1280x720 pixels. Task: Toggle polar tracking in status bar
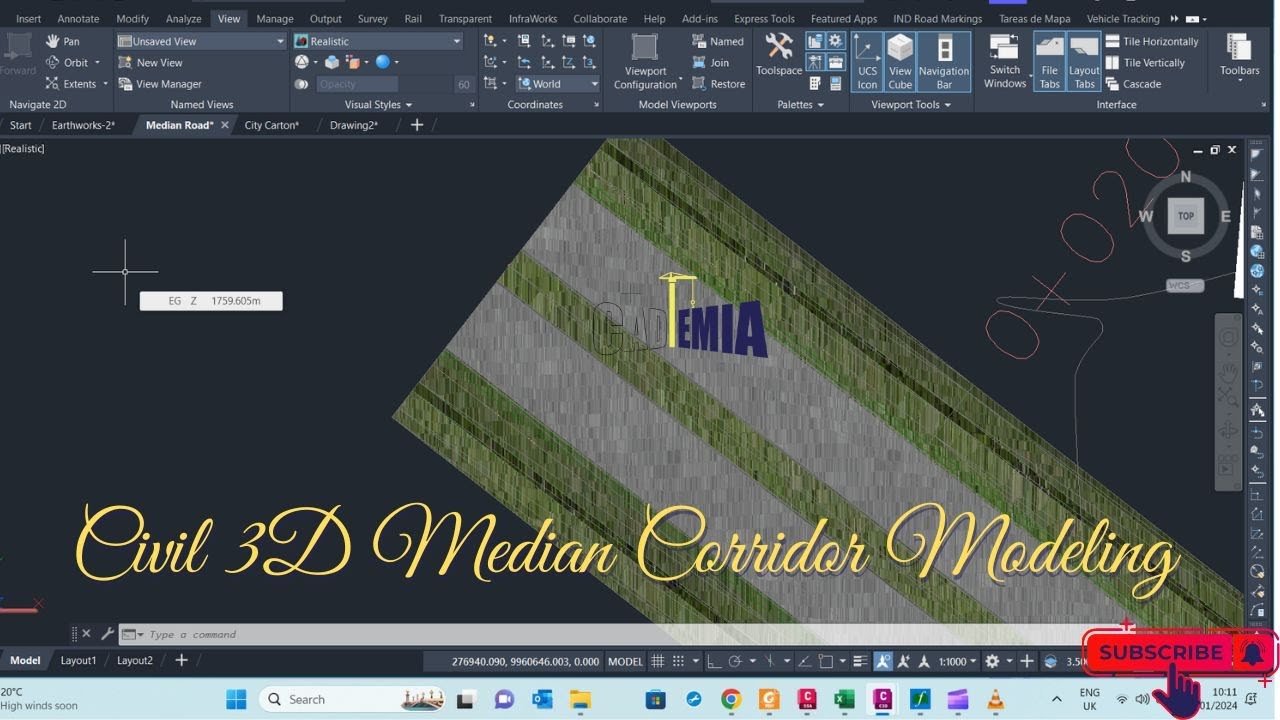(x=735, y=661)
